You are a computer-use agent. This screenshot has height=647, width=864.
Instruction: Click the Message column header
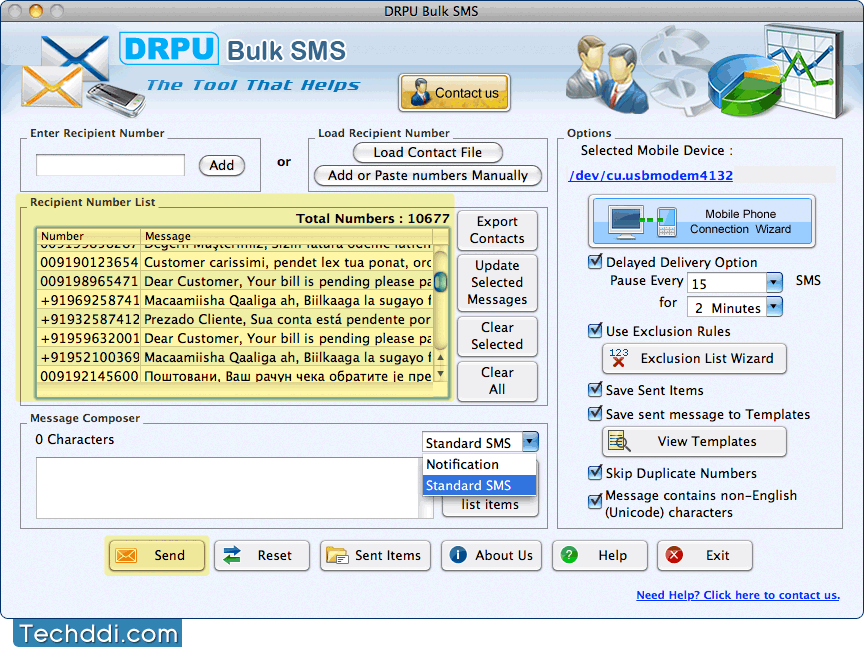(287, 236)
